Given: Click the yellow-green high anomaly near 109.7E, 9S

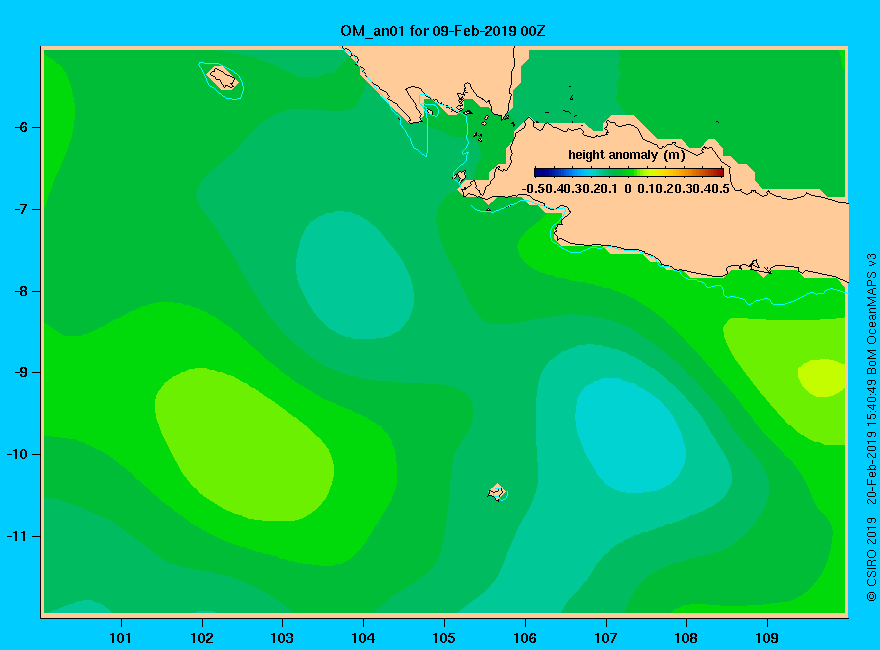Looking at the screenshot, I should tap(822, 378).
